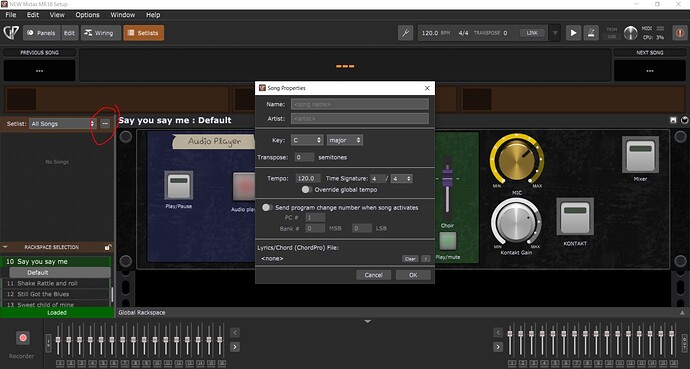Open the setlist options button with three dots
This screenshot has width=690, height=369.
point(105,124)
